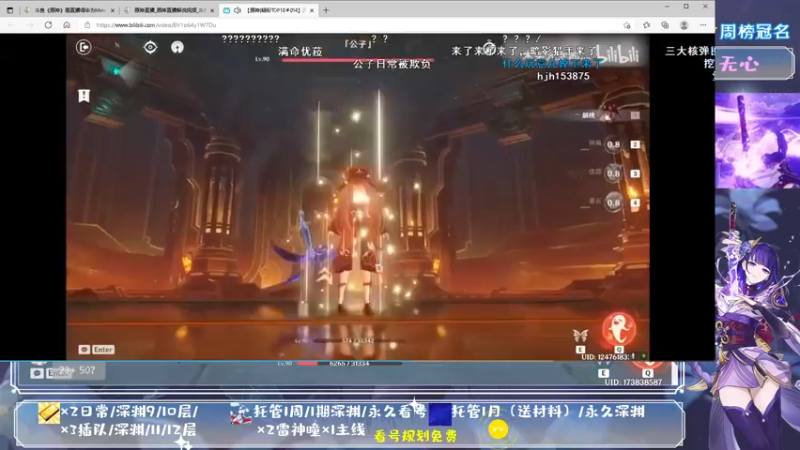Click the quest exclamation bookmark icon

click(x=84, y=95)
